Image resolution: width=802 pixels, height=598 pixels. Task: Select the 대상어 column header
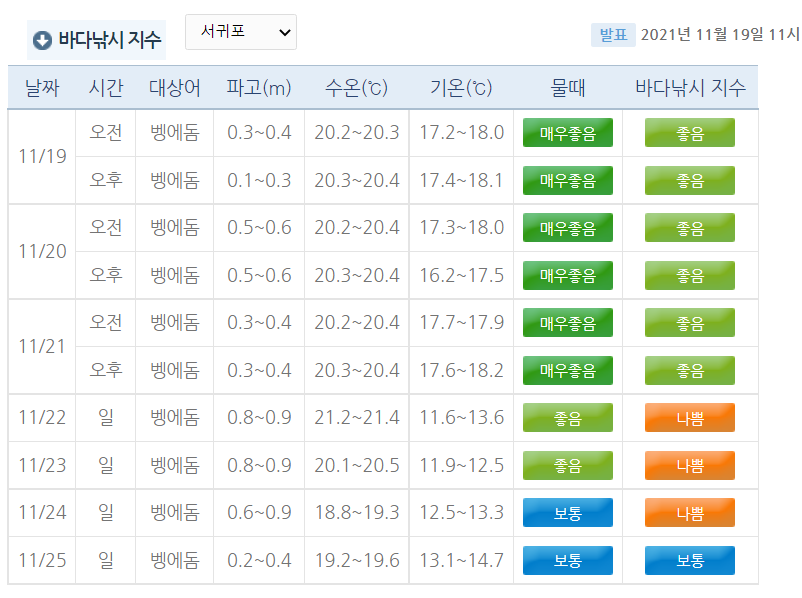point(175,87)
